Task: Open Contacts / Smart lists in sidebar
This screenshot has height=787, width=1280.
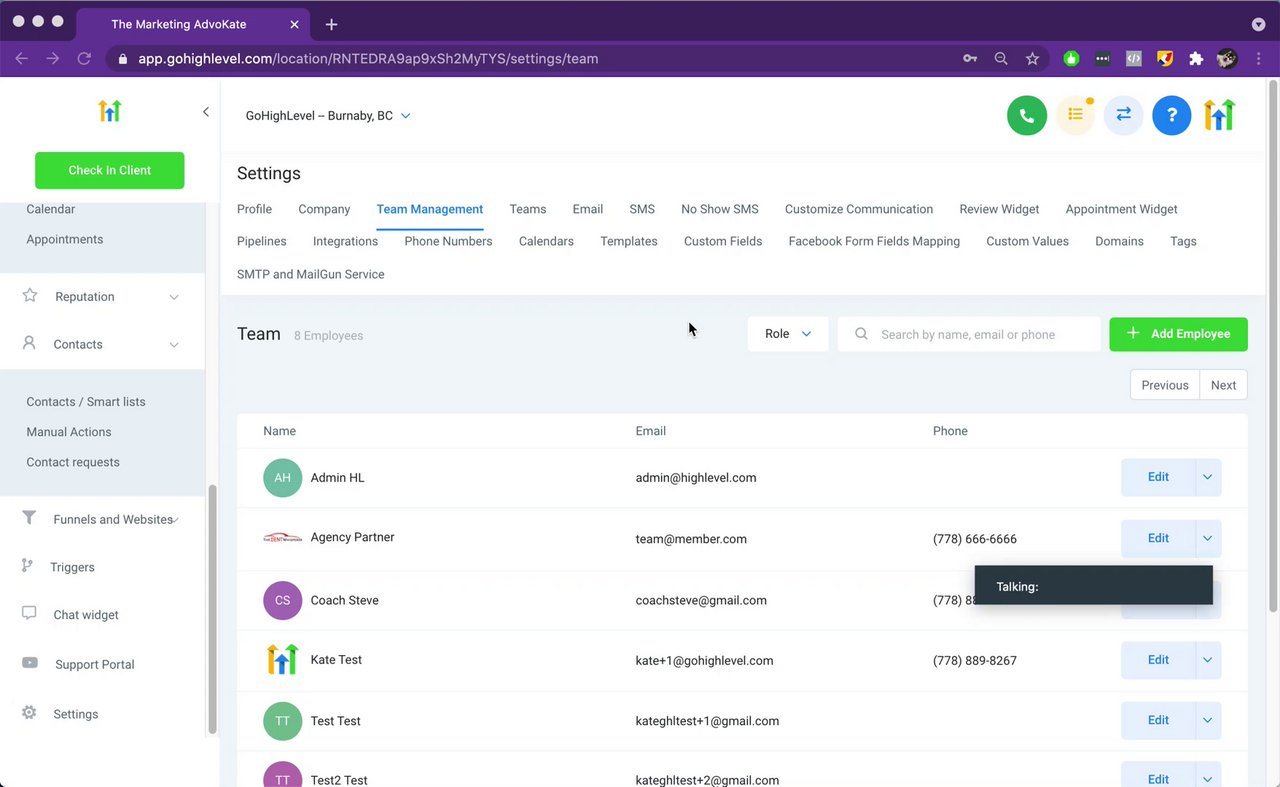Action: coord(86,402)
